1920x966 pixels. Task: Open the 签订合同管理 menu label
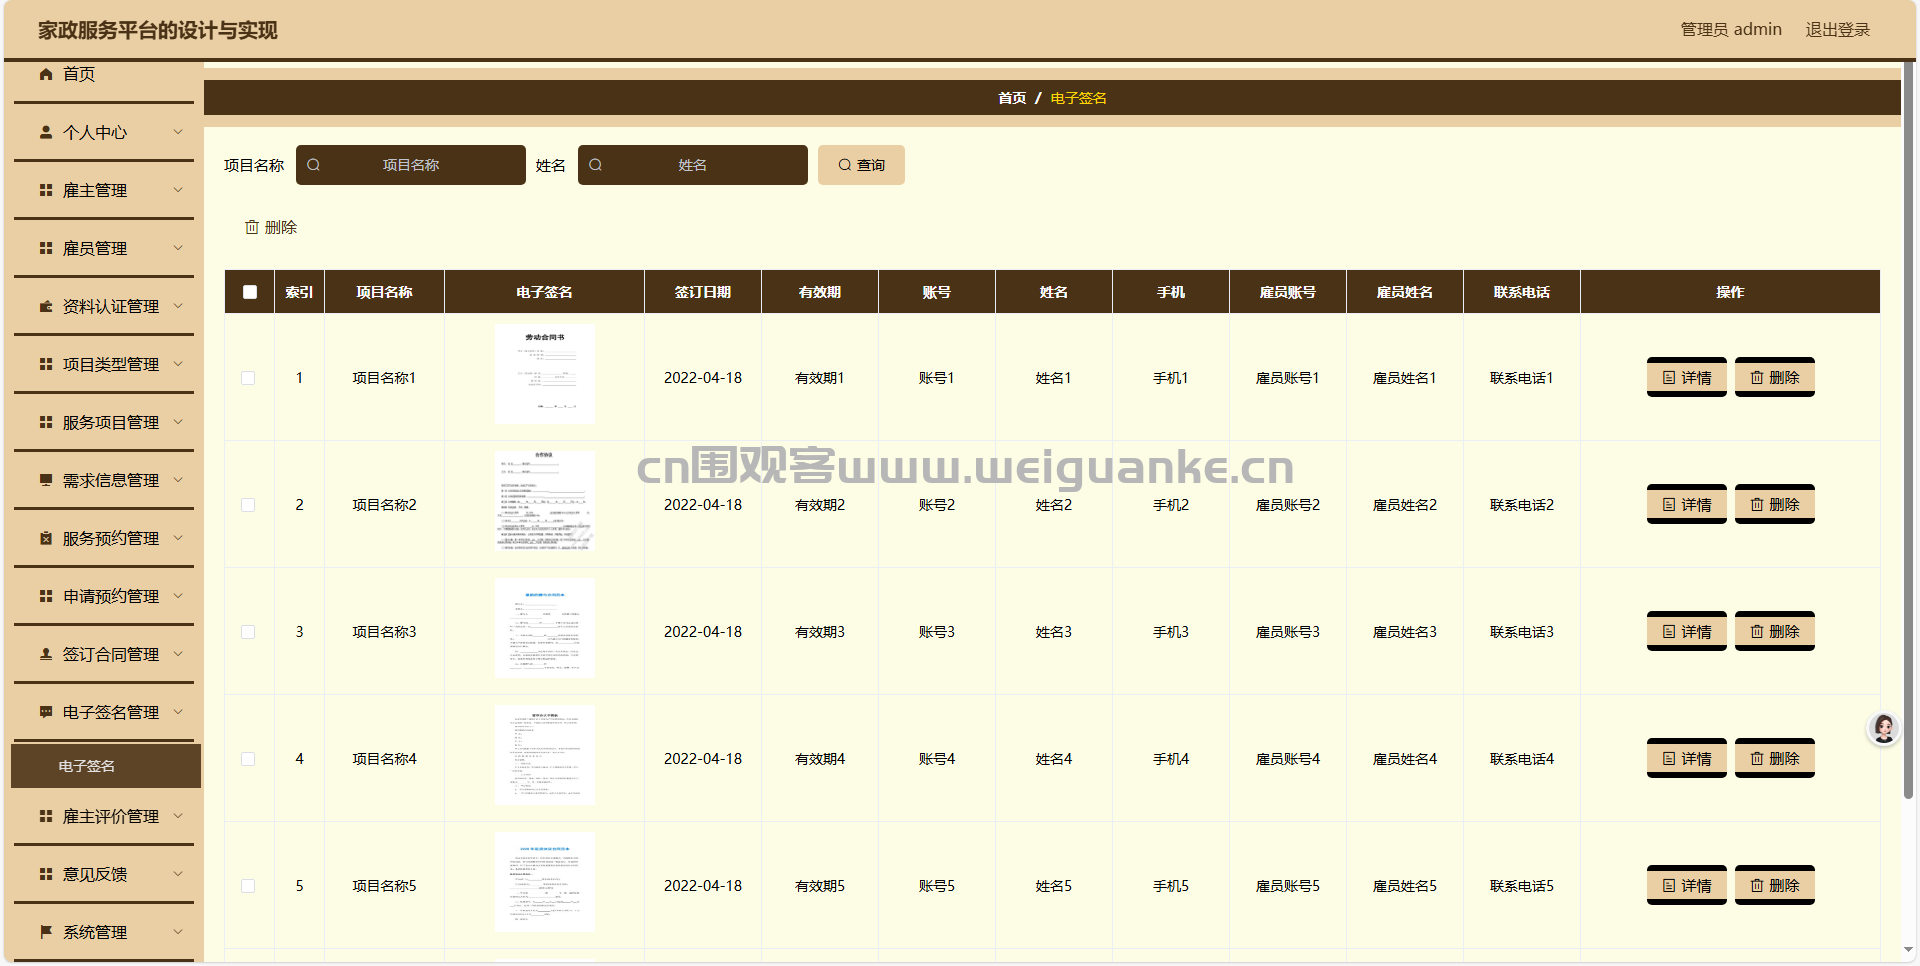(111, 654)
